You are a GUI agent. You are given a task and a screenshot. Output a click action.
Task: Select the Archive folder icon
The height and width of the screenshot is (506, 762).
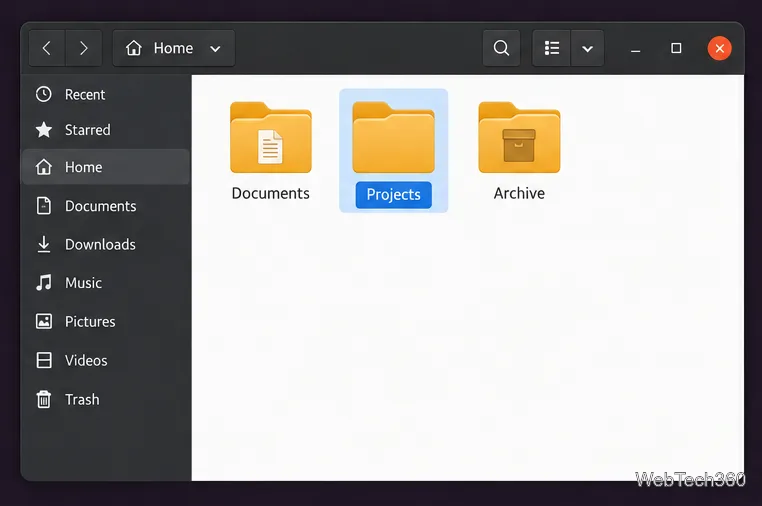point(519,138)
